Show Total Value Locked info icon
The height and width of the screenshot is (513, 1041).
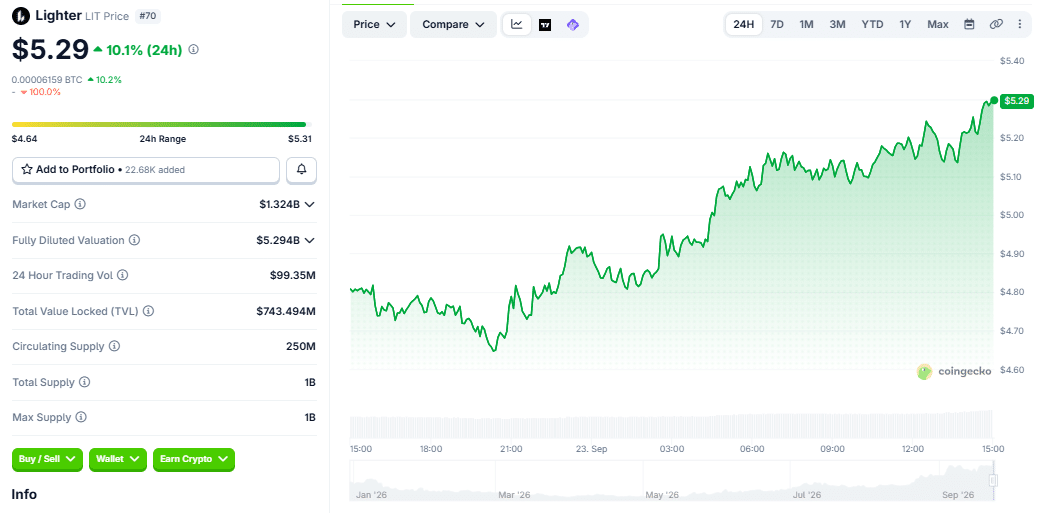(x=149, y=311)
